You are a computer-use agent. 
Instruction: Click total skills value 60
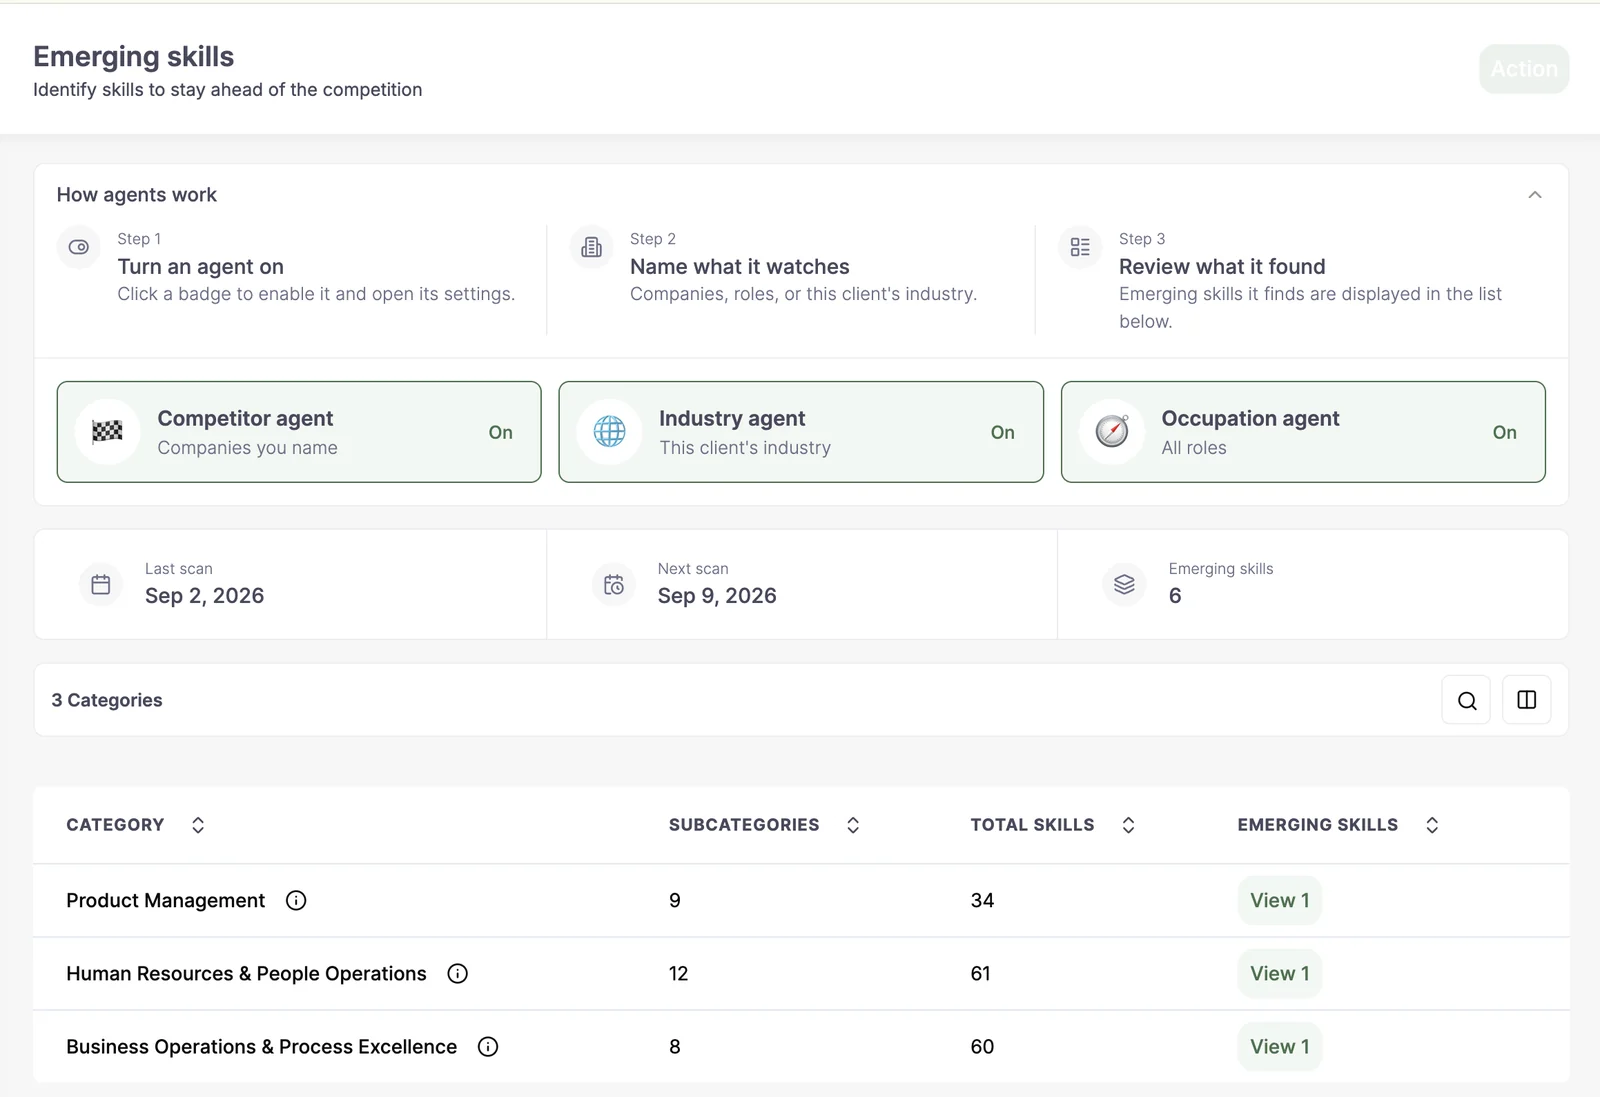pos(982,1046)
